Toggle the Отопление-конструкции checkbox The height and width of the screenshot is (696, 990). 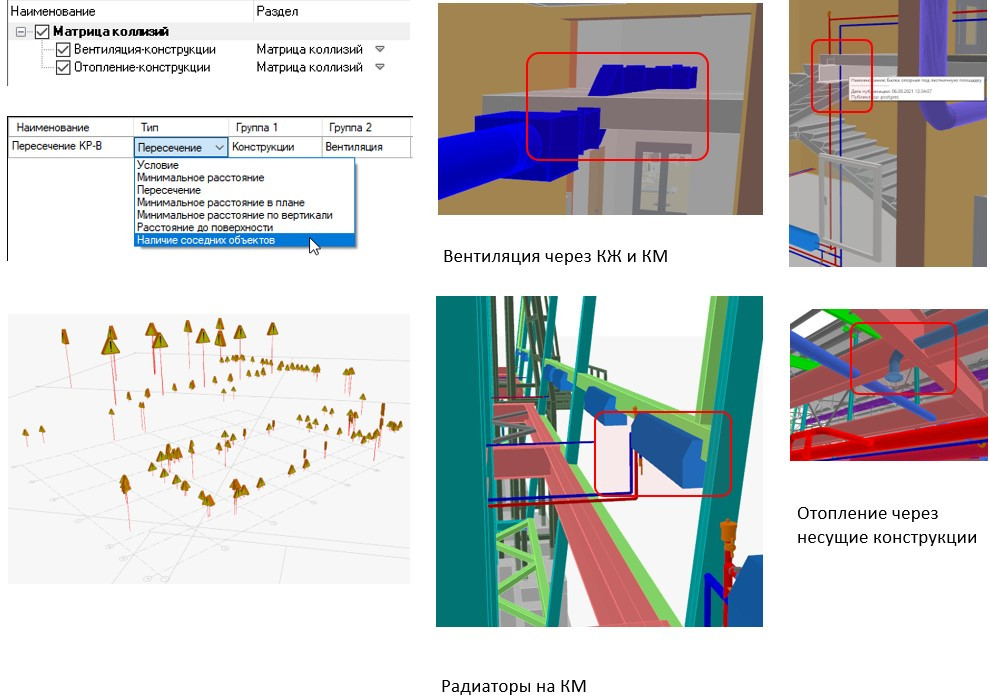tap(63, 68)
